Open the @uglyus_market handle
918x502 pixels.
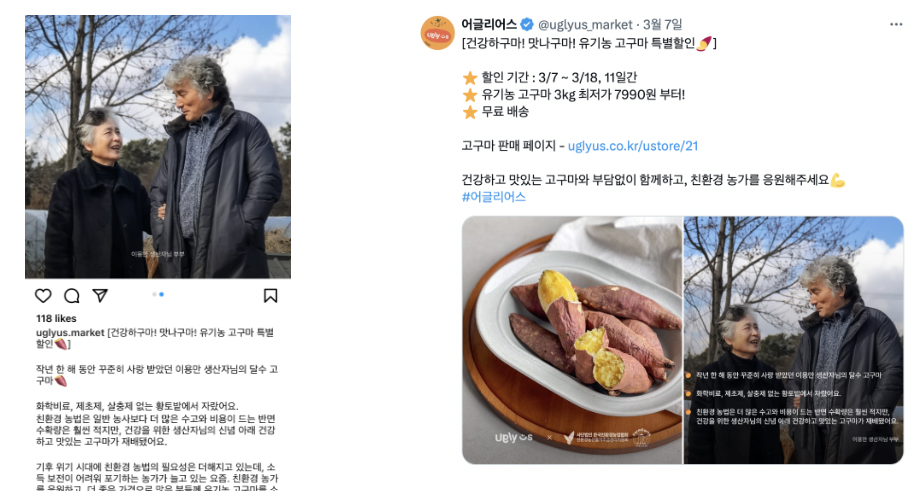[x=585, y=25]
